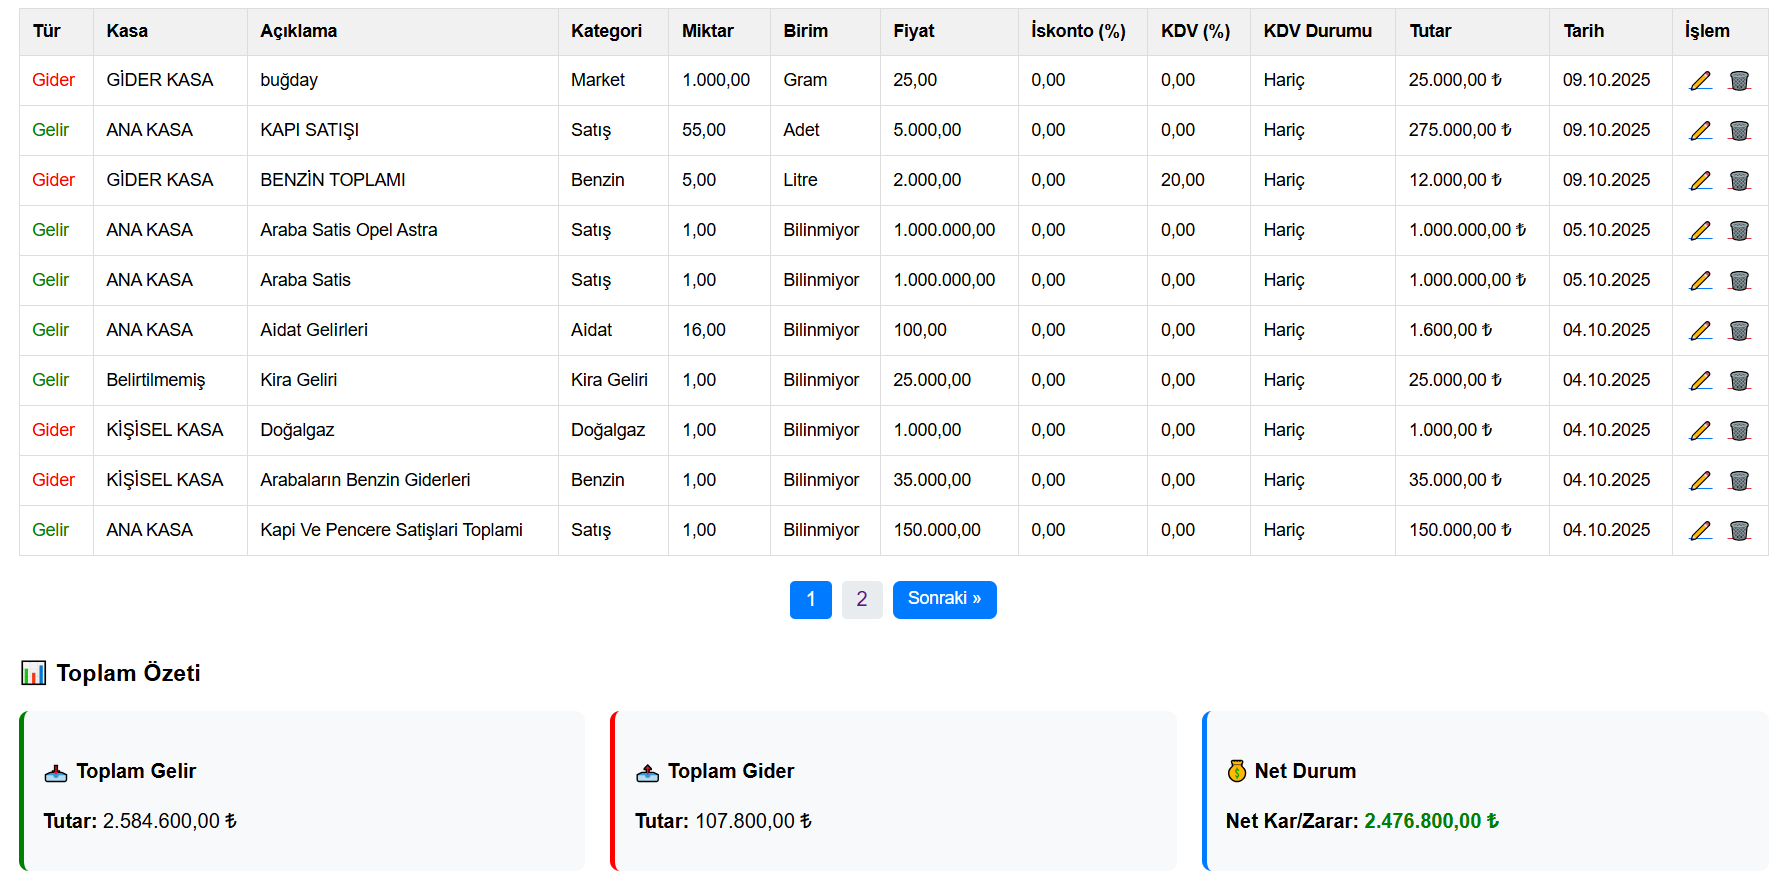Select the Kategori column header
1787x889 pixels.
pos(606,31)
